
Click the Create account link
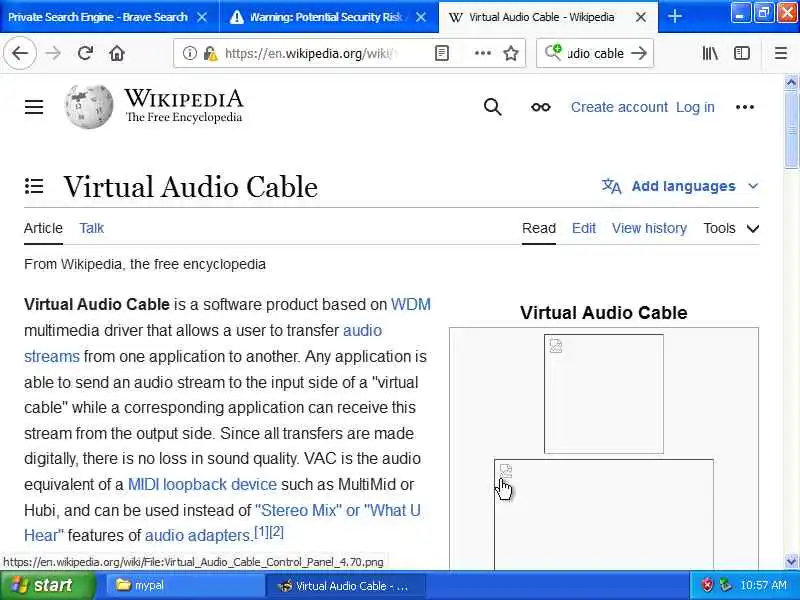[x=619, y=107]
